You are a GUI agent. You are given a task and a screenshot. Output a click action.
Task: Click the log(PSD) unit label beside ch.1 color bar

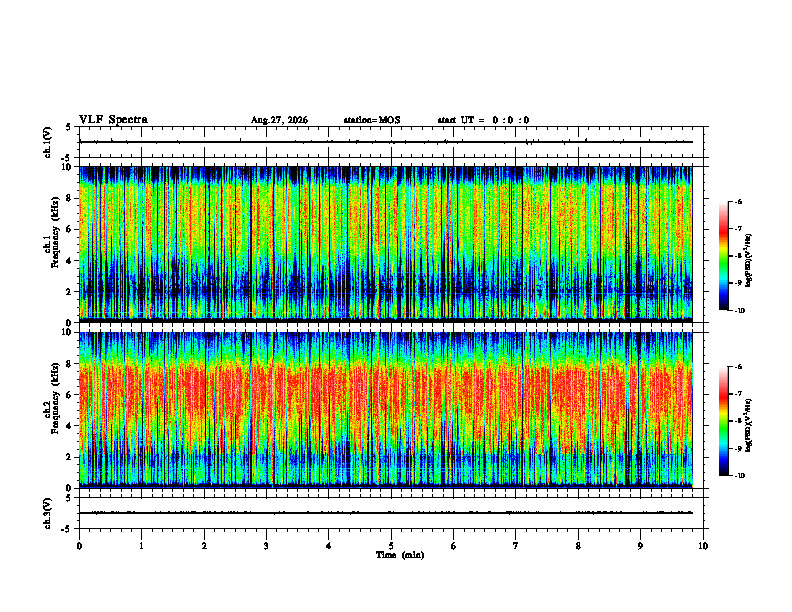[x=749, y=261]
